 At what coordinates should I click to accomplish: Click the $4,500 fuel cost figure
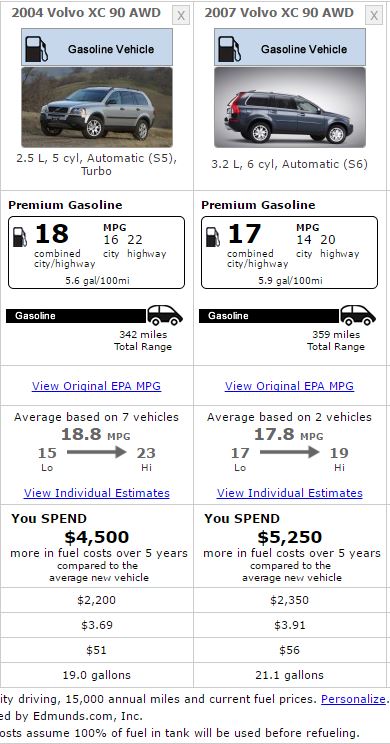tap(97, 537)
